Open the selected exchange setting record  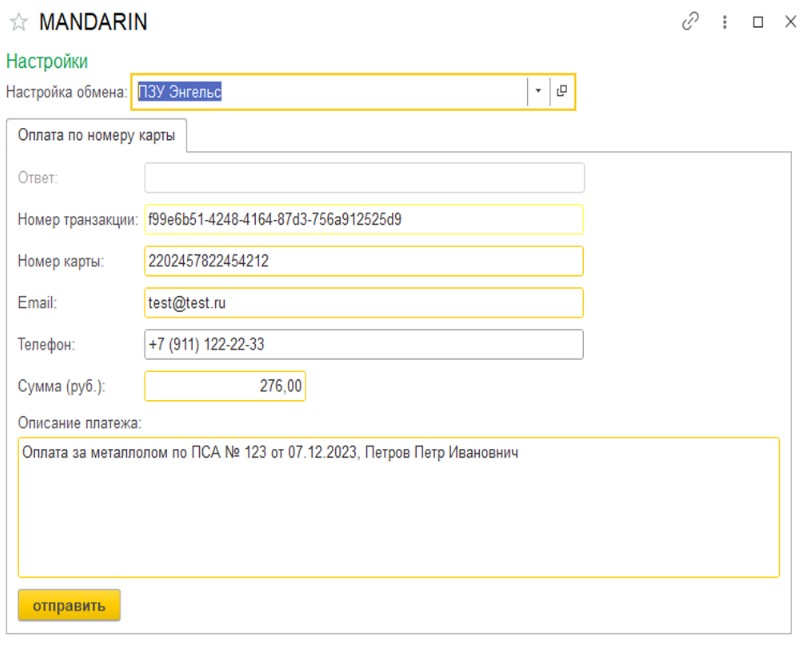pos(562,91)
